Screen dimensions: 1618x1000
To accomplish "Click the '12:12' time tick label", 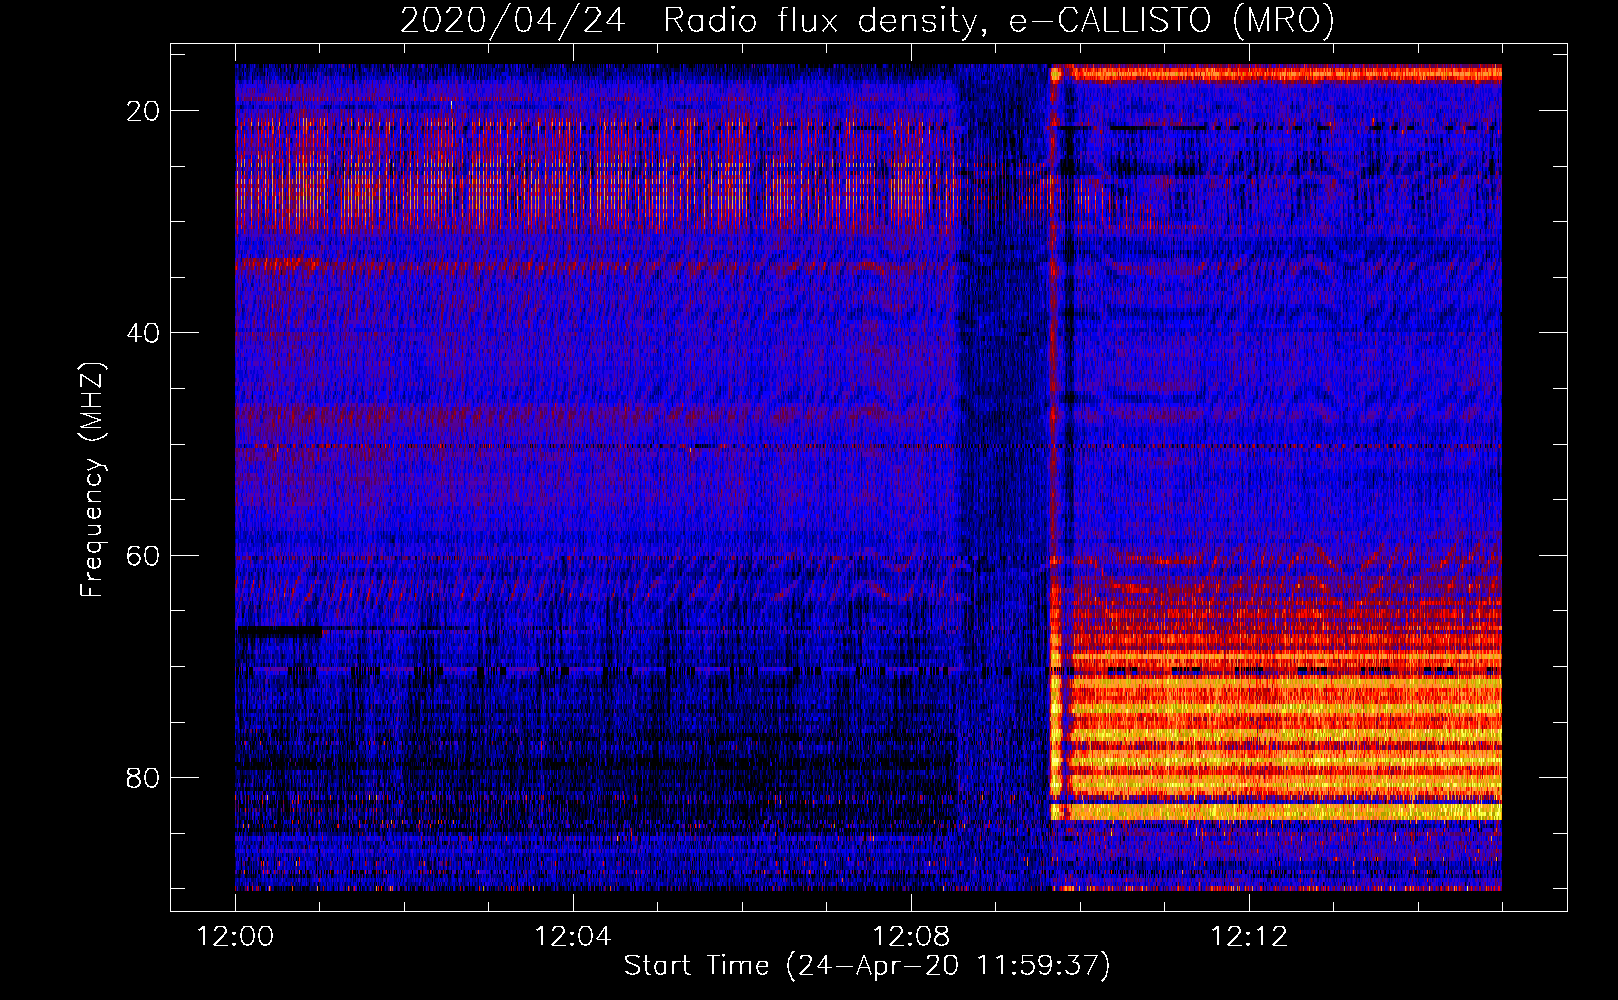I will [1249, 937].
